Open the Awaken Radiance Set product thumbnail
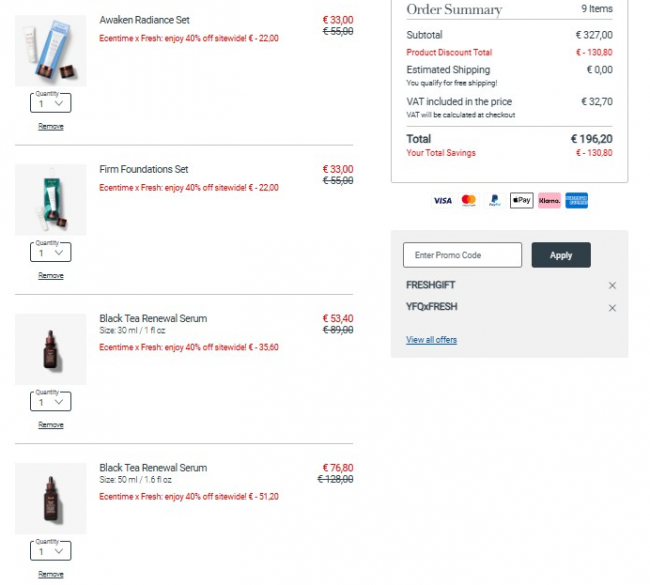This screenshot has height=585, width=650. [x=51, y=50]
